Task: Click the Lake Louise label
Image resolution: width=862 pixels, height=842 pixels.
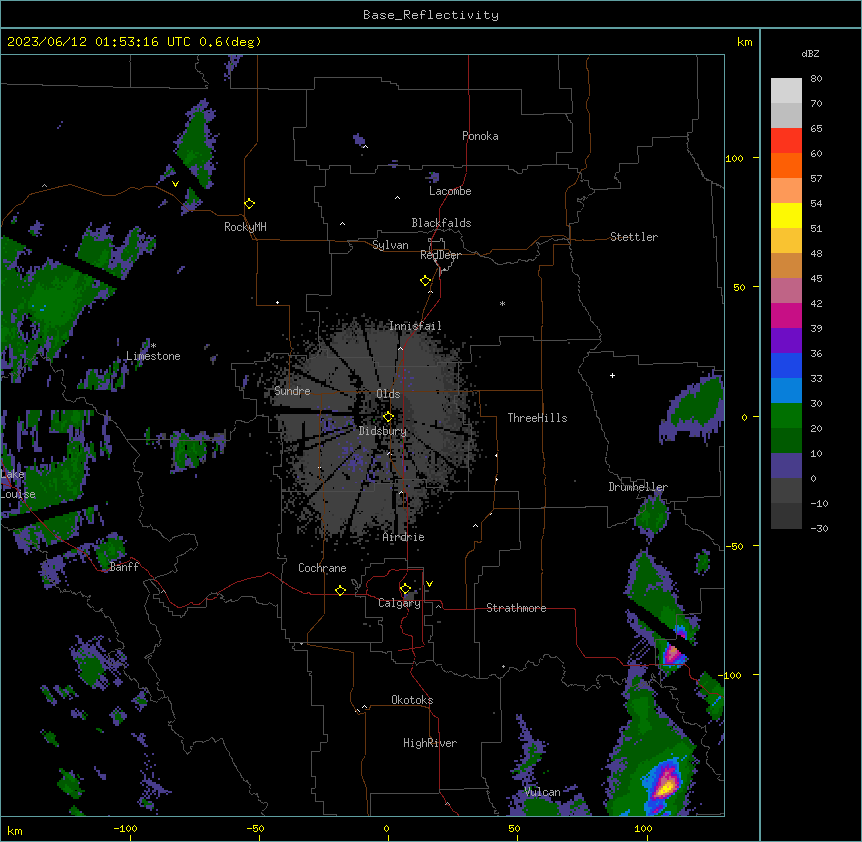Action: click(x=18, y=484)
